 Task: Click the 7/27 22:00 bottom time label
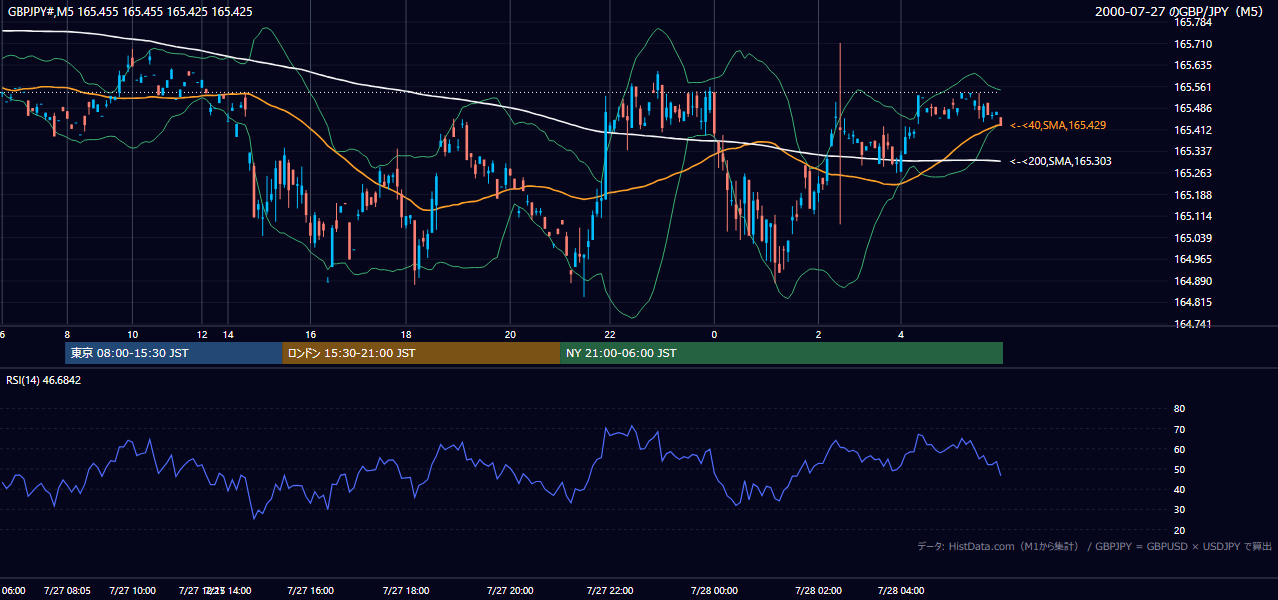610,590
